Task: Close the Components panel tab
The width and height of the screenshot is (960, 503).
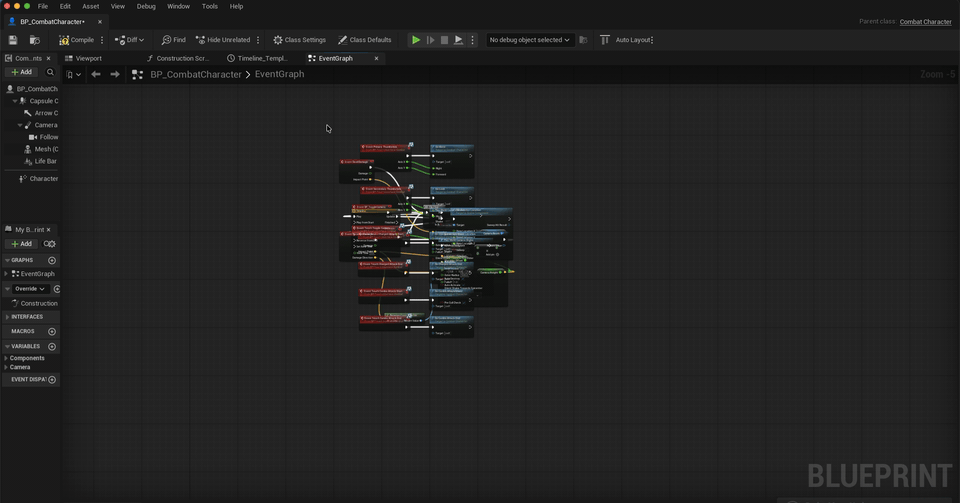Action: 48,58
